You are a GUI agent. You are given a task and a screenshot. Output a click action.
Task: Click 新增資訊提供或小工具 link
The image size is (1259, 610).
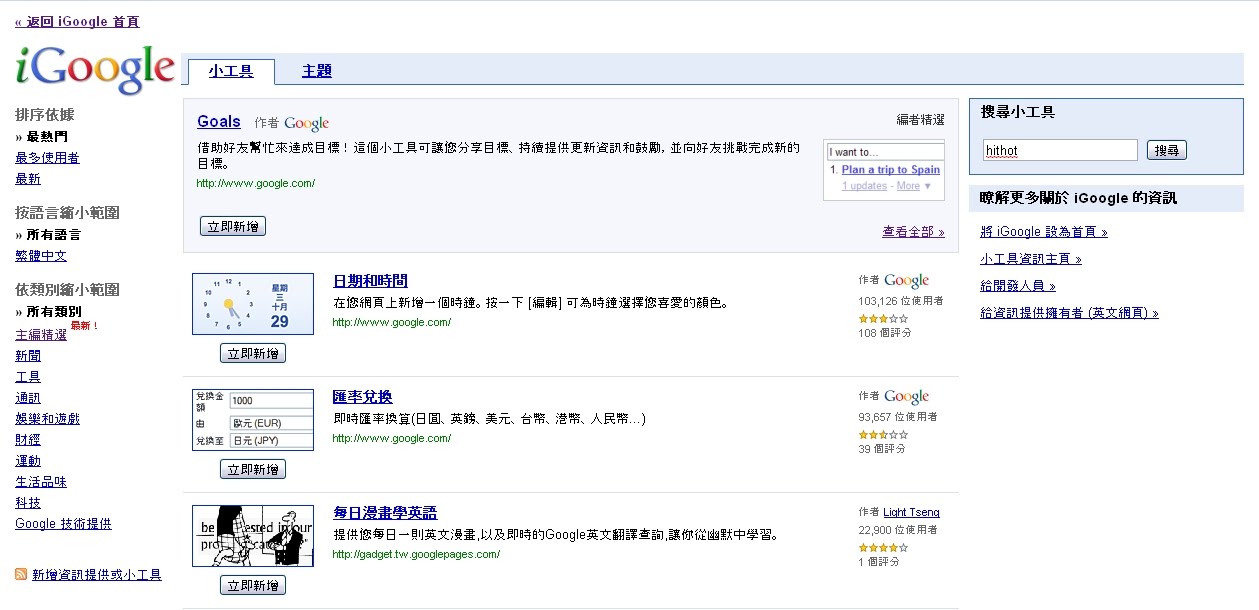point(96,574)
